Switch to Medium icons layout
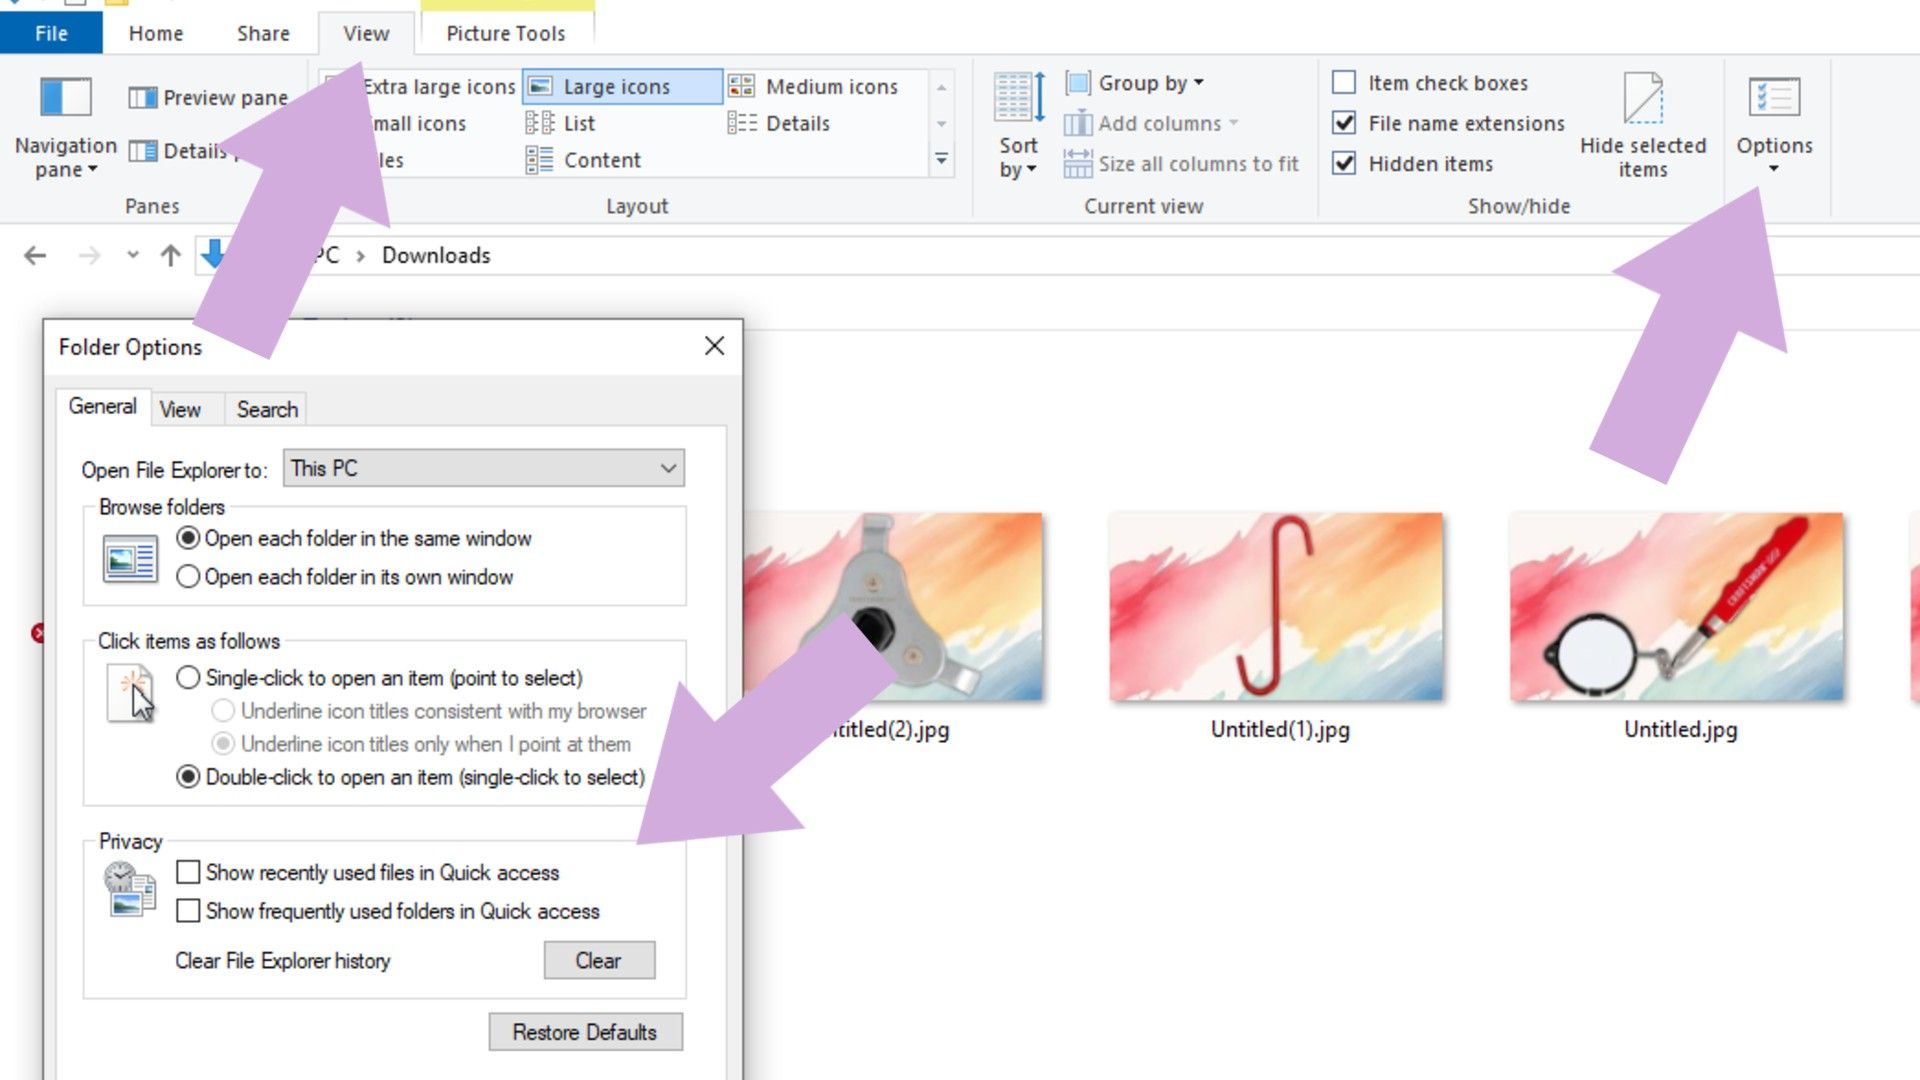 click(813, 87)
